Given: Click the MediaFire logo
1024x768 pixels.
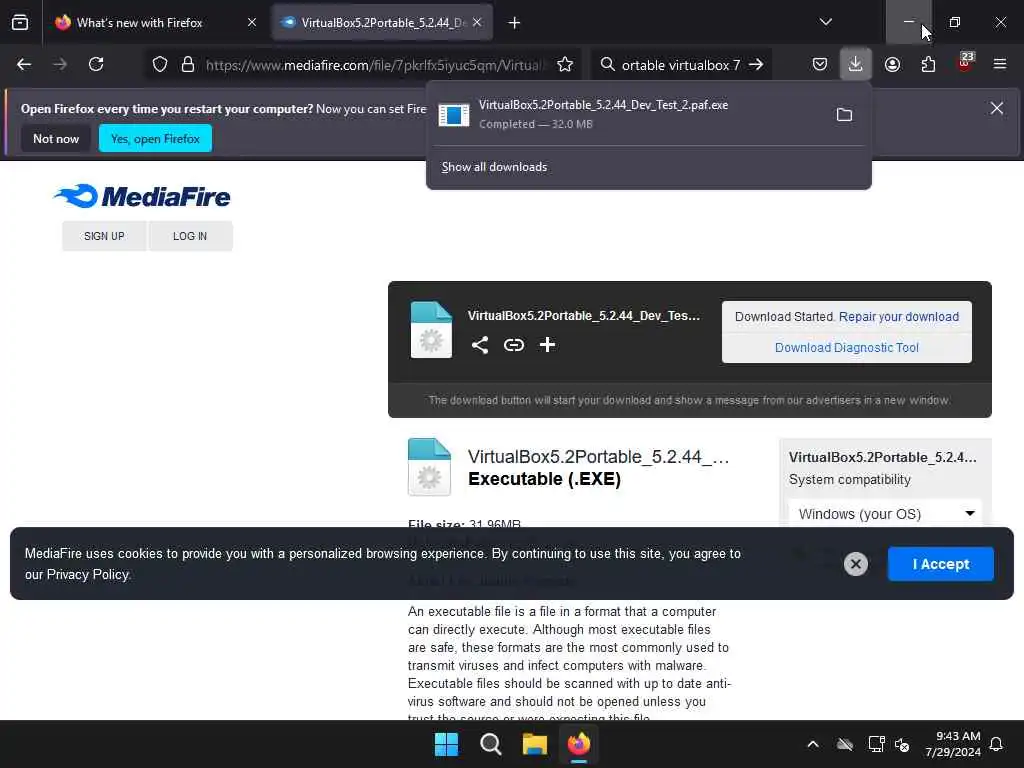Looking at the screenshot, I should [x=142, y=196].
